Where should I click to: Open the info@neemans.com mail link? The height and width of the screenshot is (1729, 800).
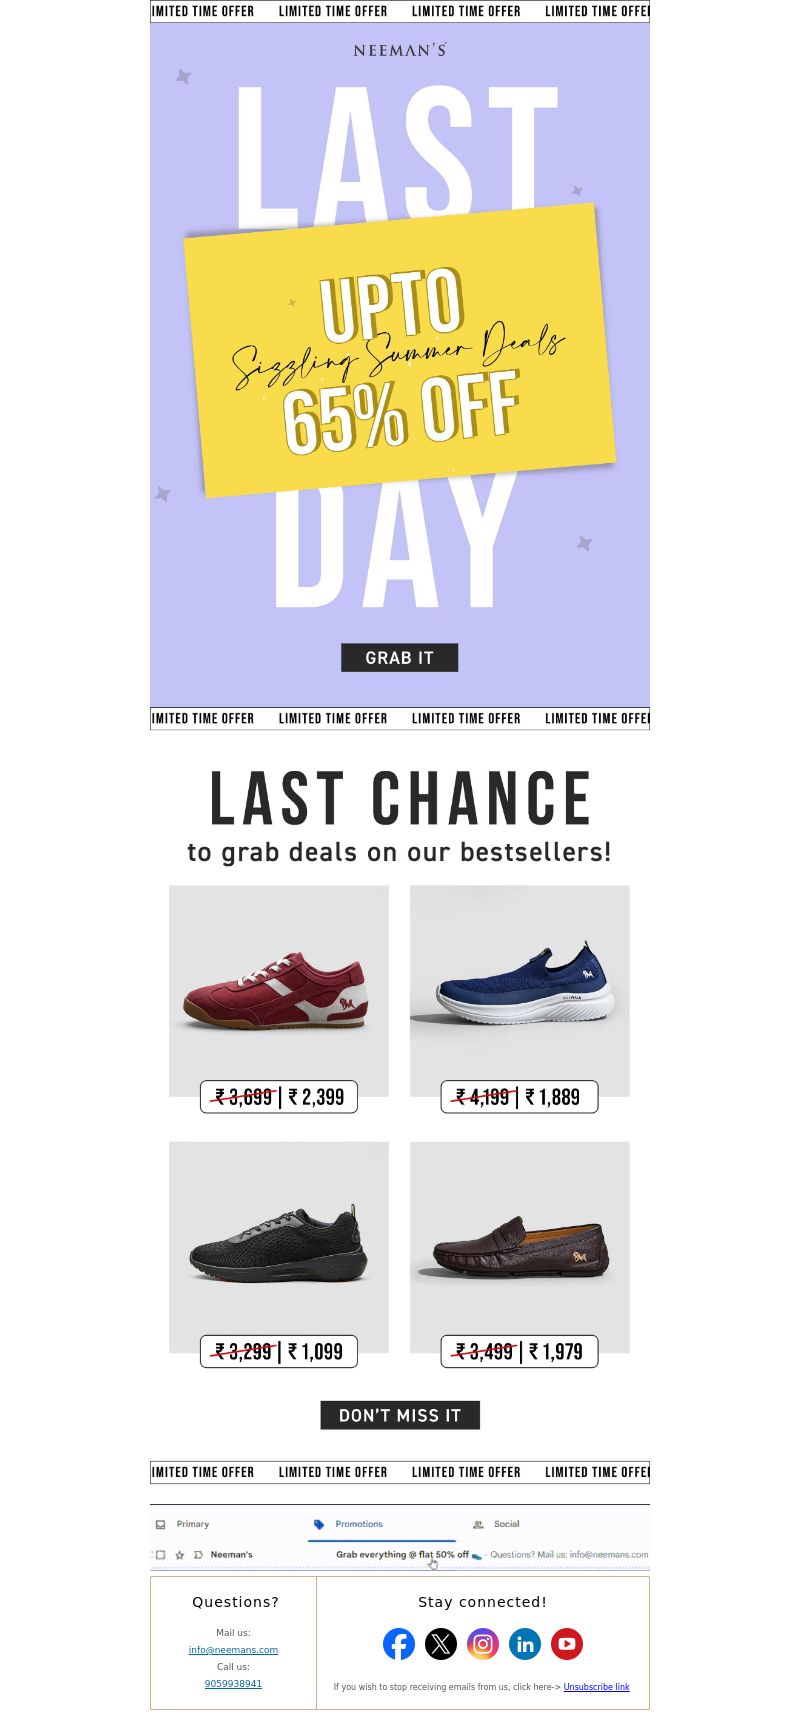233,1650
